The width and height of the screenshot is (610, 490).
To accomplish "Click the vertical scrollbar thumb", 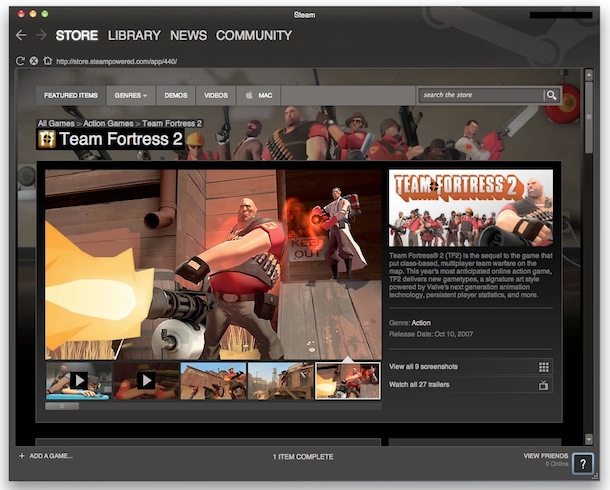I will click(589, 117).
